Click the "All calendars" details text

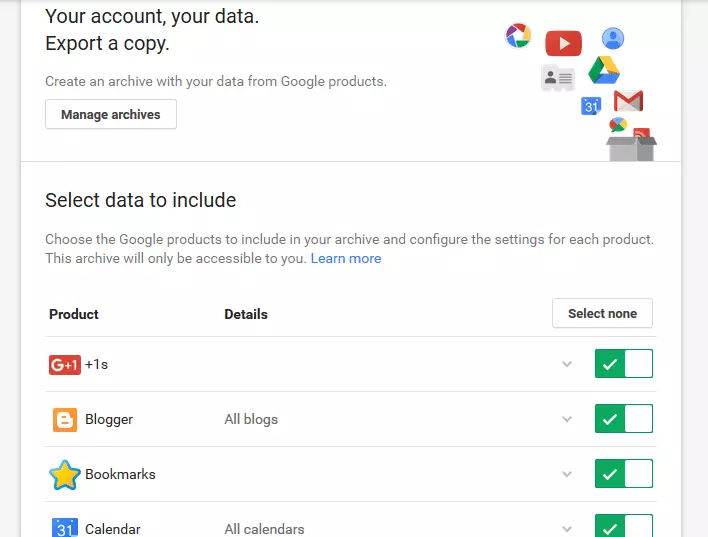(x=264, y=529)
